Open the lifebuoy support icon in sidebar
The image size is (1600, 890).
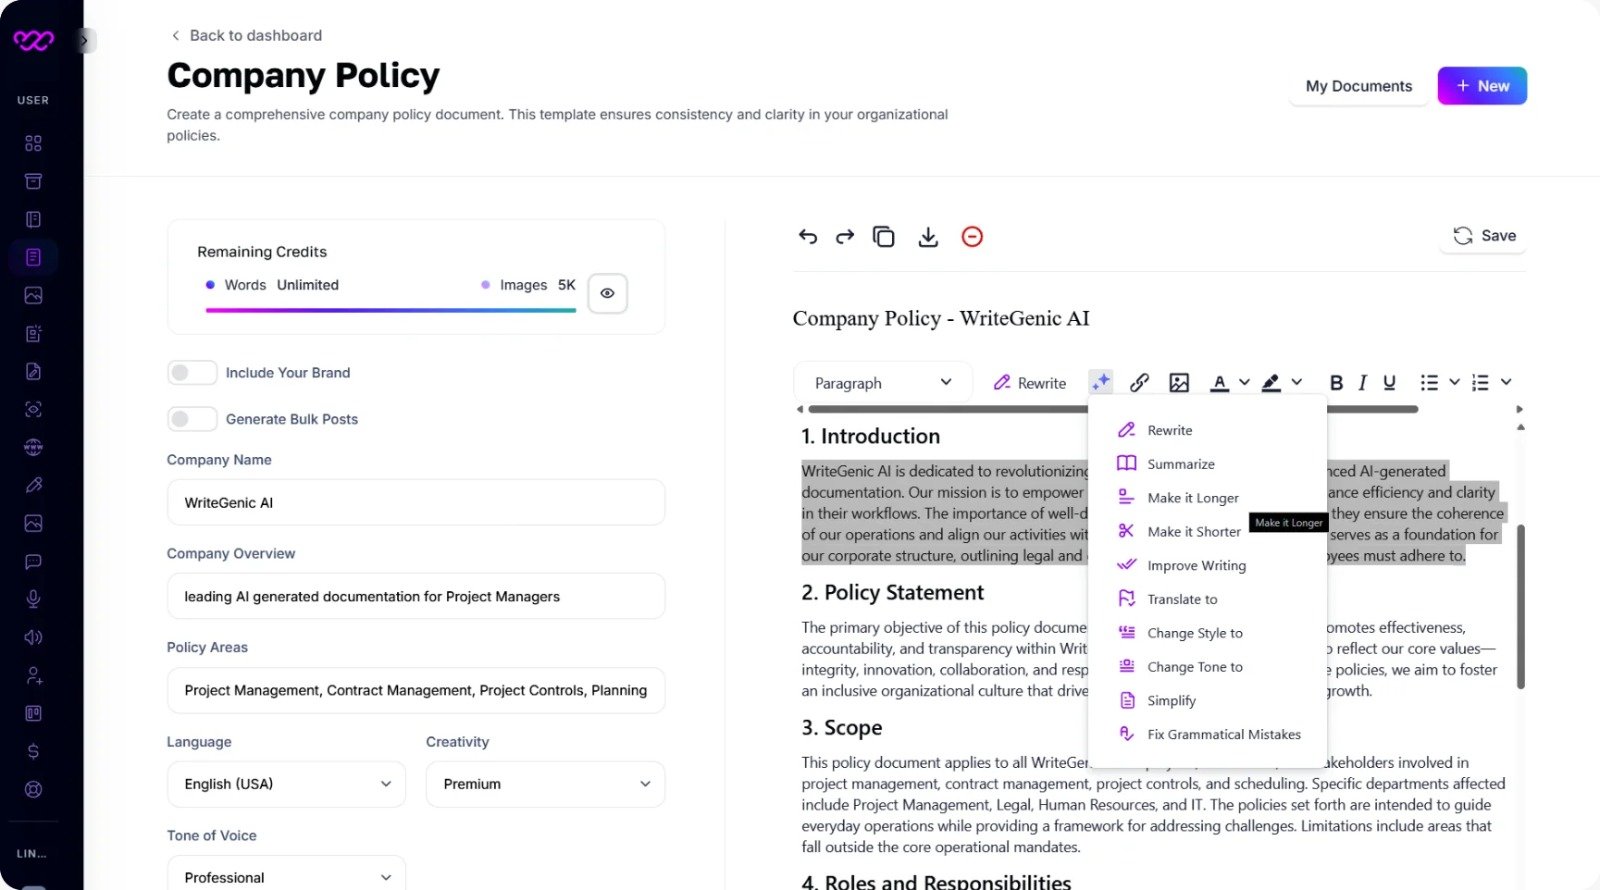point(33,789)
